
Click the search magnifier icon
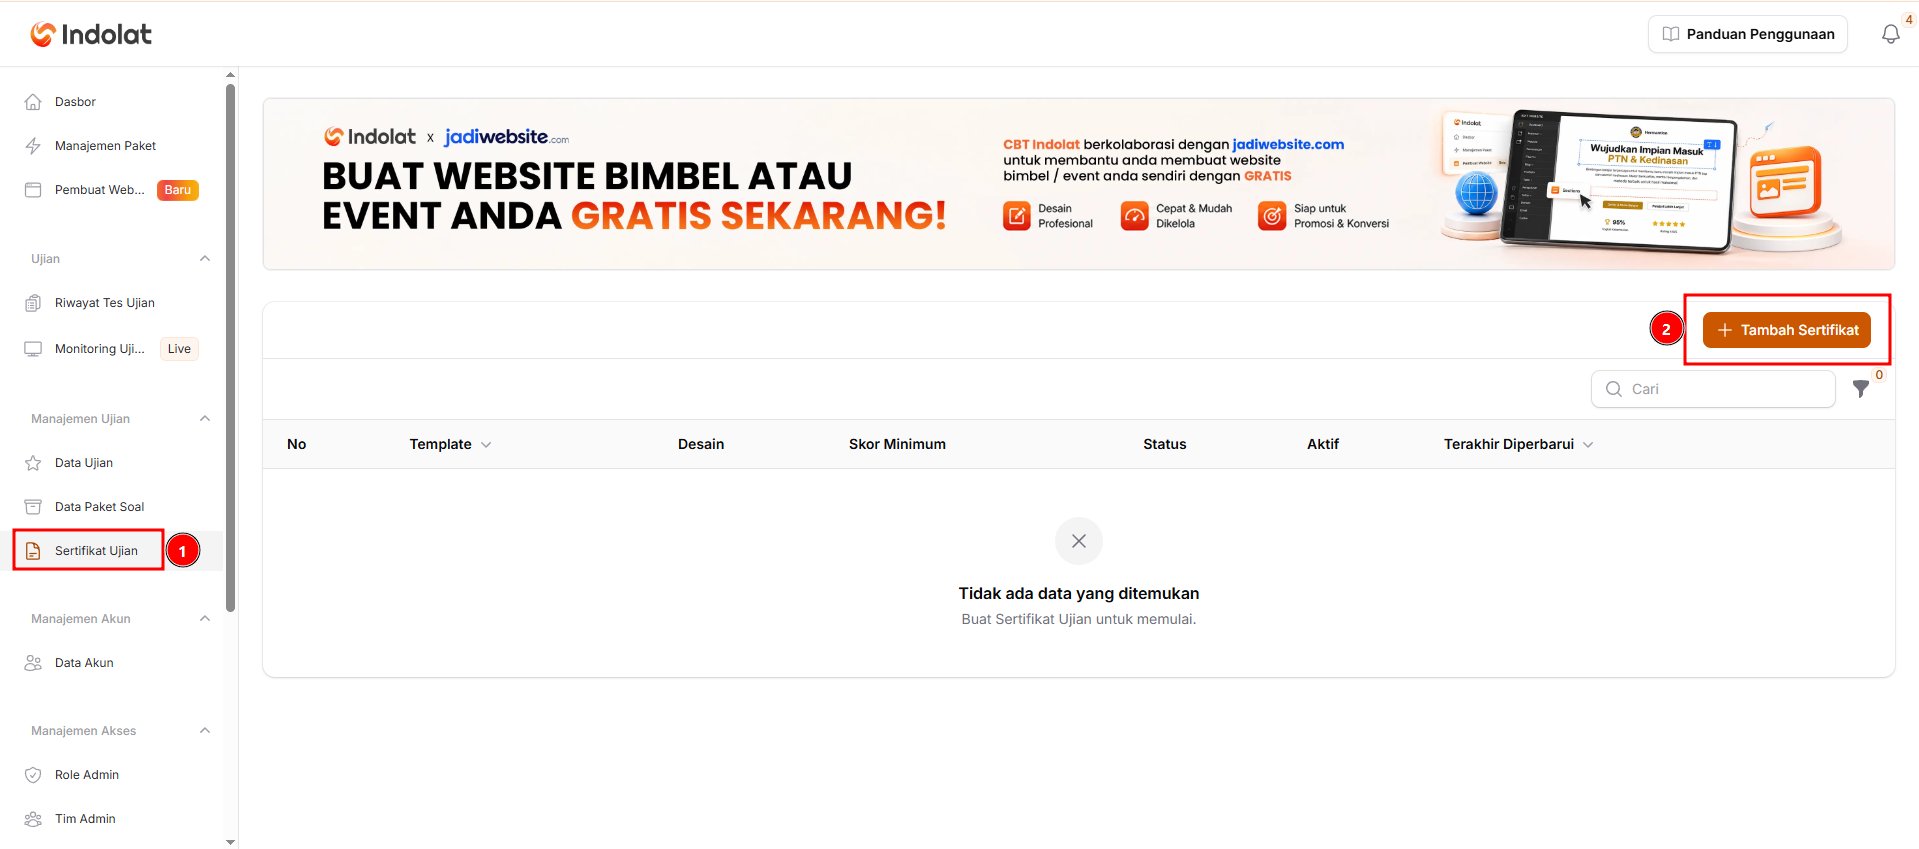(x=1614, y=389)
